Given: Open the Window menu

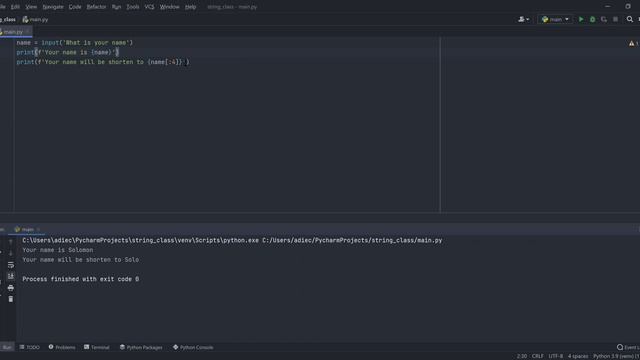Looking at the screenshot, I should pos(169,7).
